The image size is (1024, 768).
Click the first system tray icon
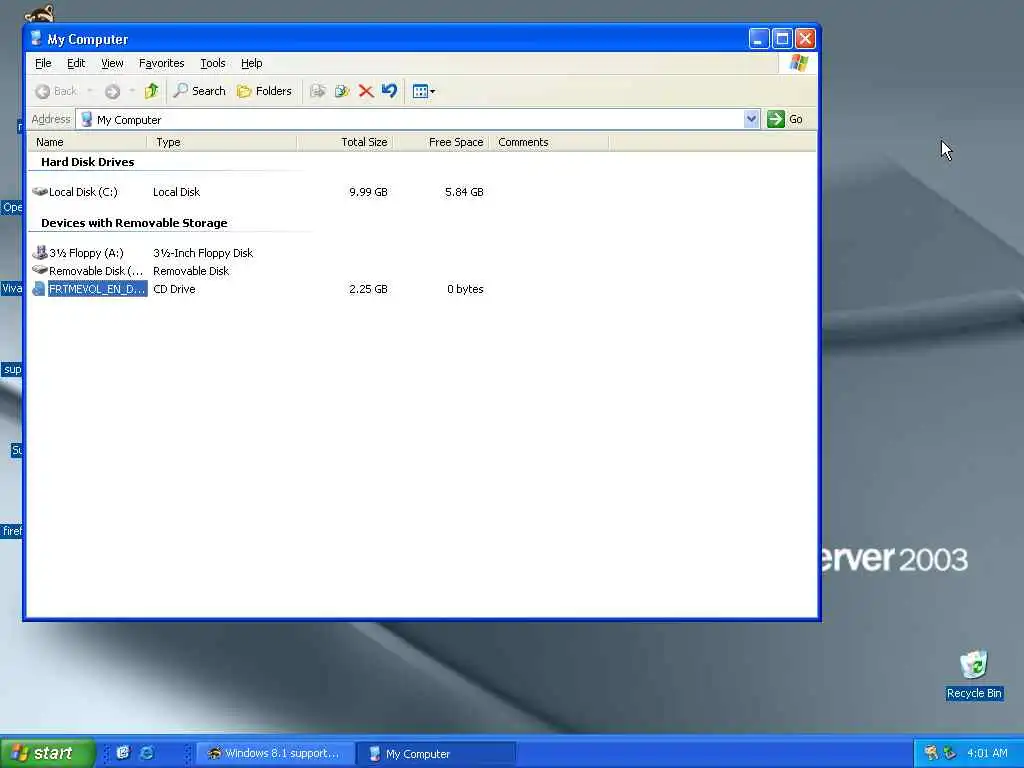click(931, 753)
